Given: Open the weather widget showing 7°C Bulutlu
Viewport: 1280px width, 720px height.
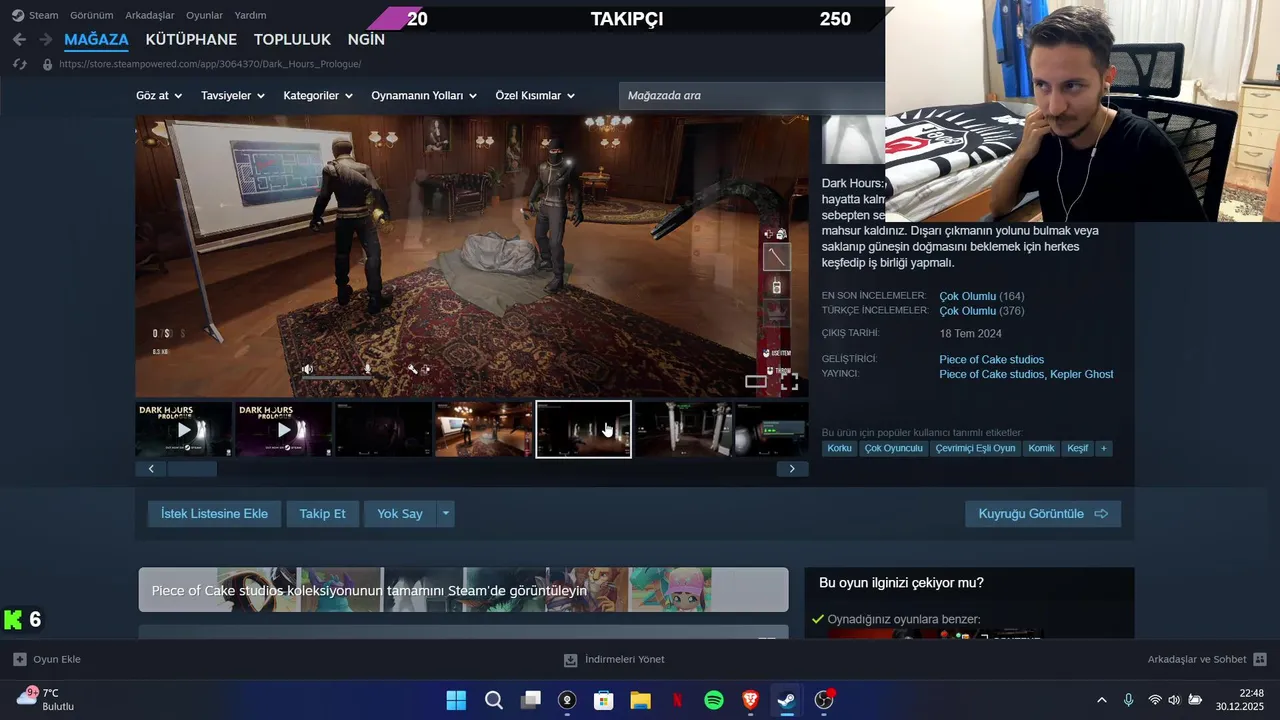Looking at the screenshot, I should pyautogui.click(x=46, y=699).
